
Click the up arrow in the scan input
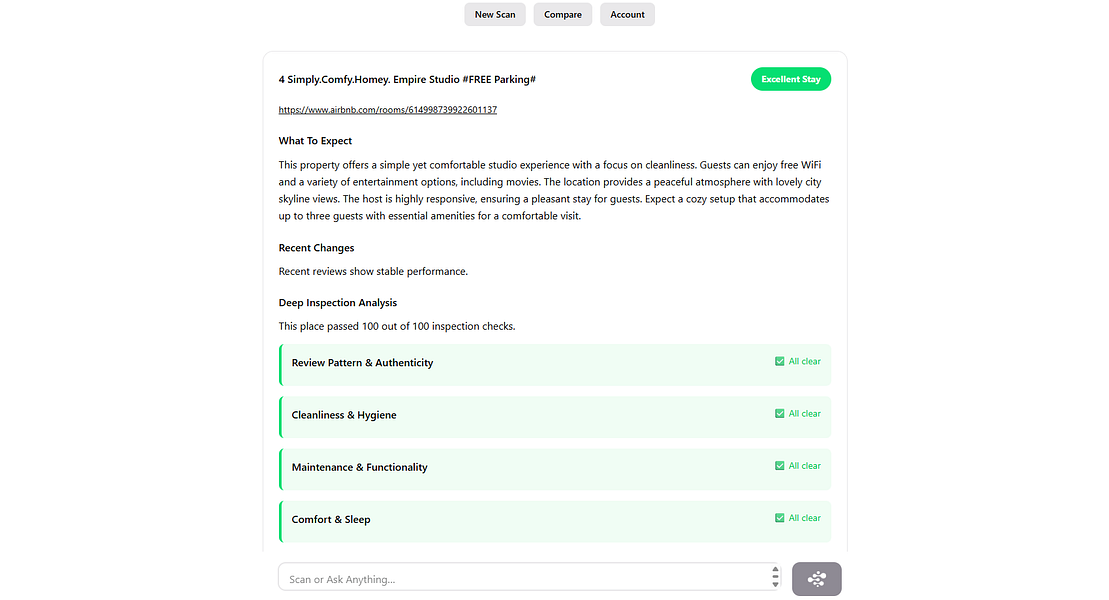(775, 570)
